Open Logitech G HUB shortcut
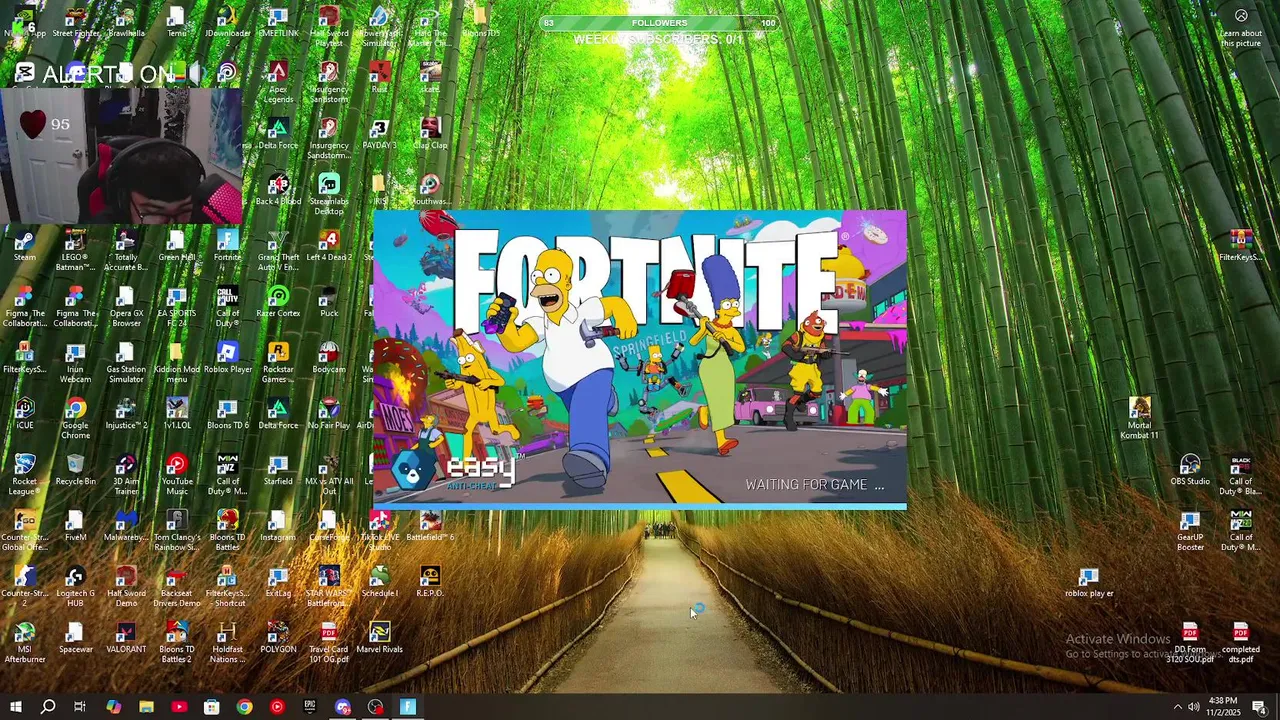Viewport: 1280px width, 720px height. 75,587
